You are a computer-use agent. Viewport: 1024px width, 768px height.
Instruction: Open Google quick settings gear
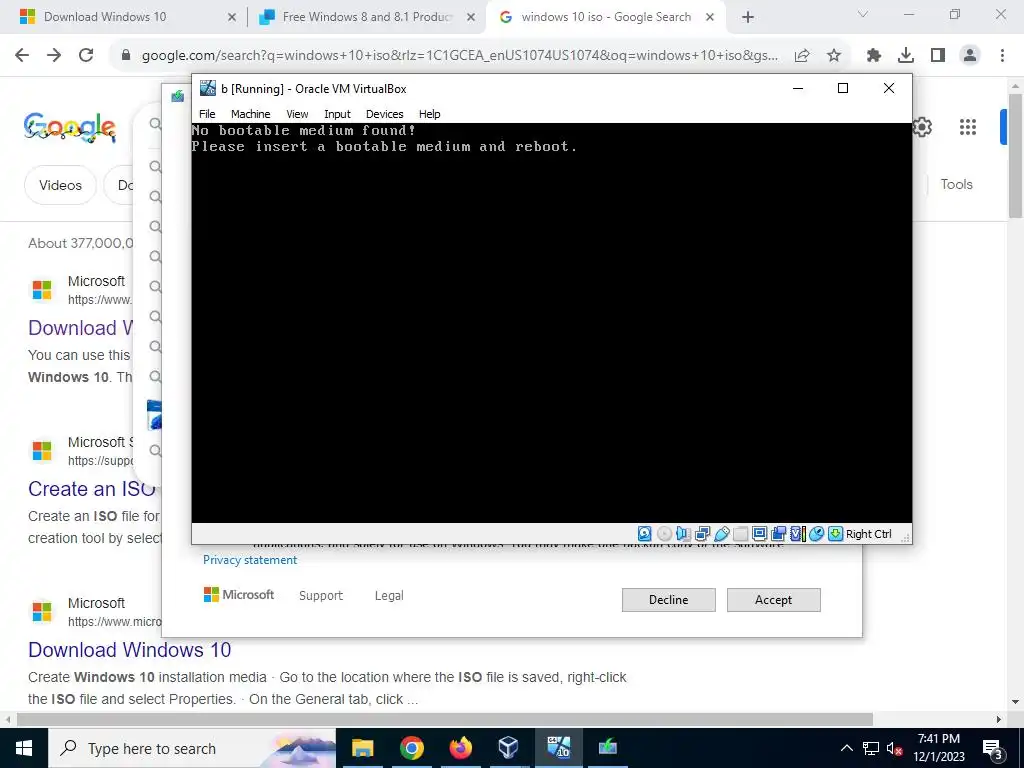tap(922, 127)
